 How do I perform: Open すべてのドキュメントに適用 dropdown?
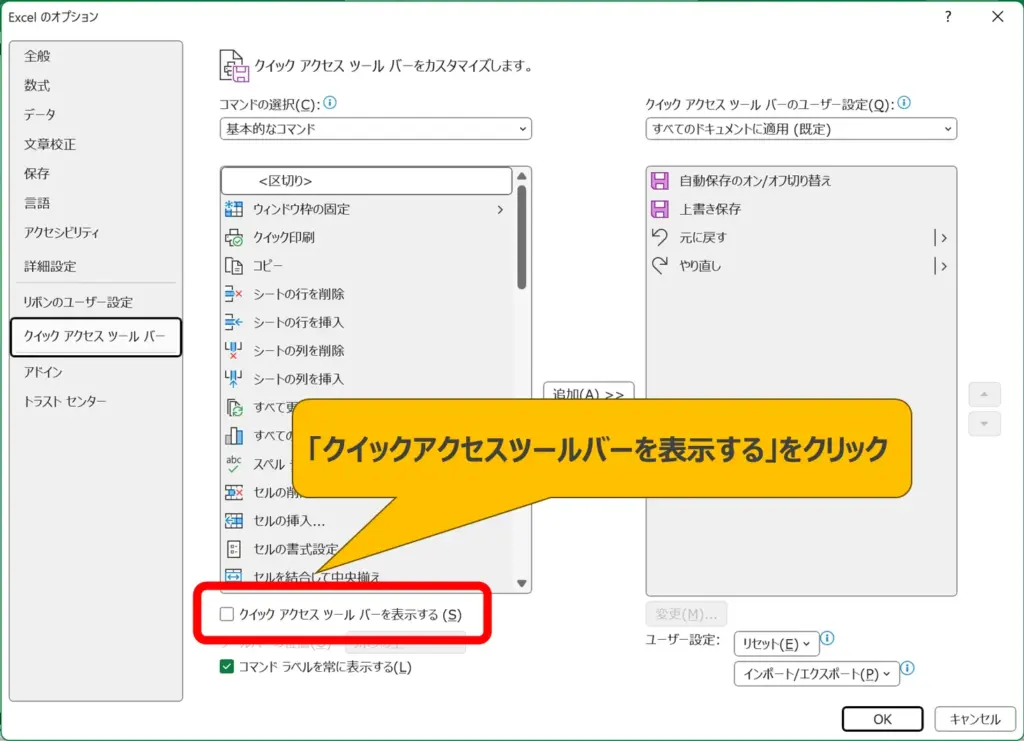(800, 129)
